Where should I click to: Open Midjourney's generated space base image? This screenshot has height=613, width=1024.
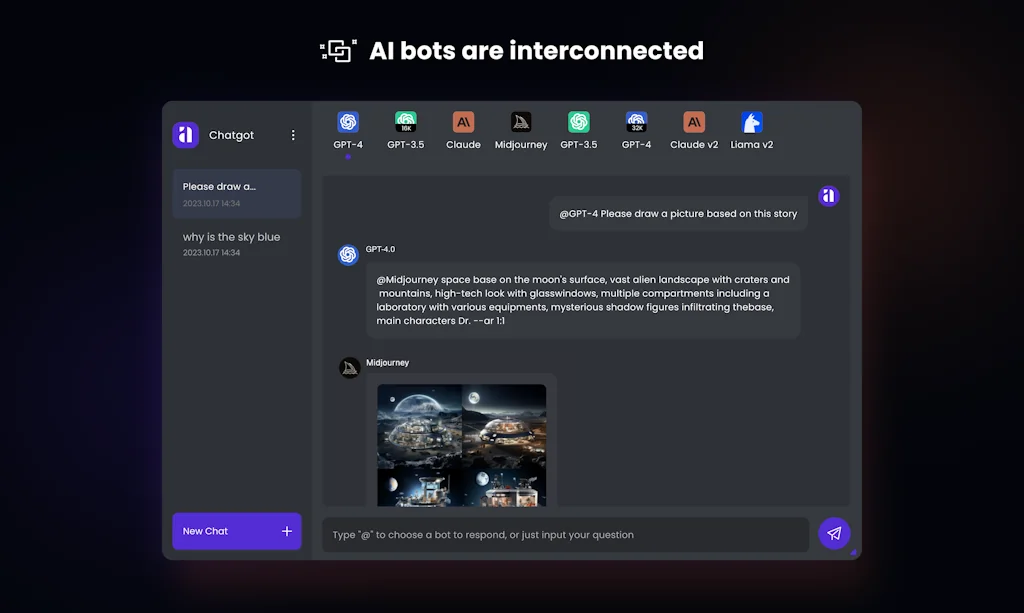point(461,445)
